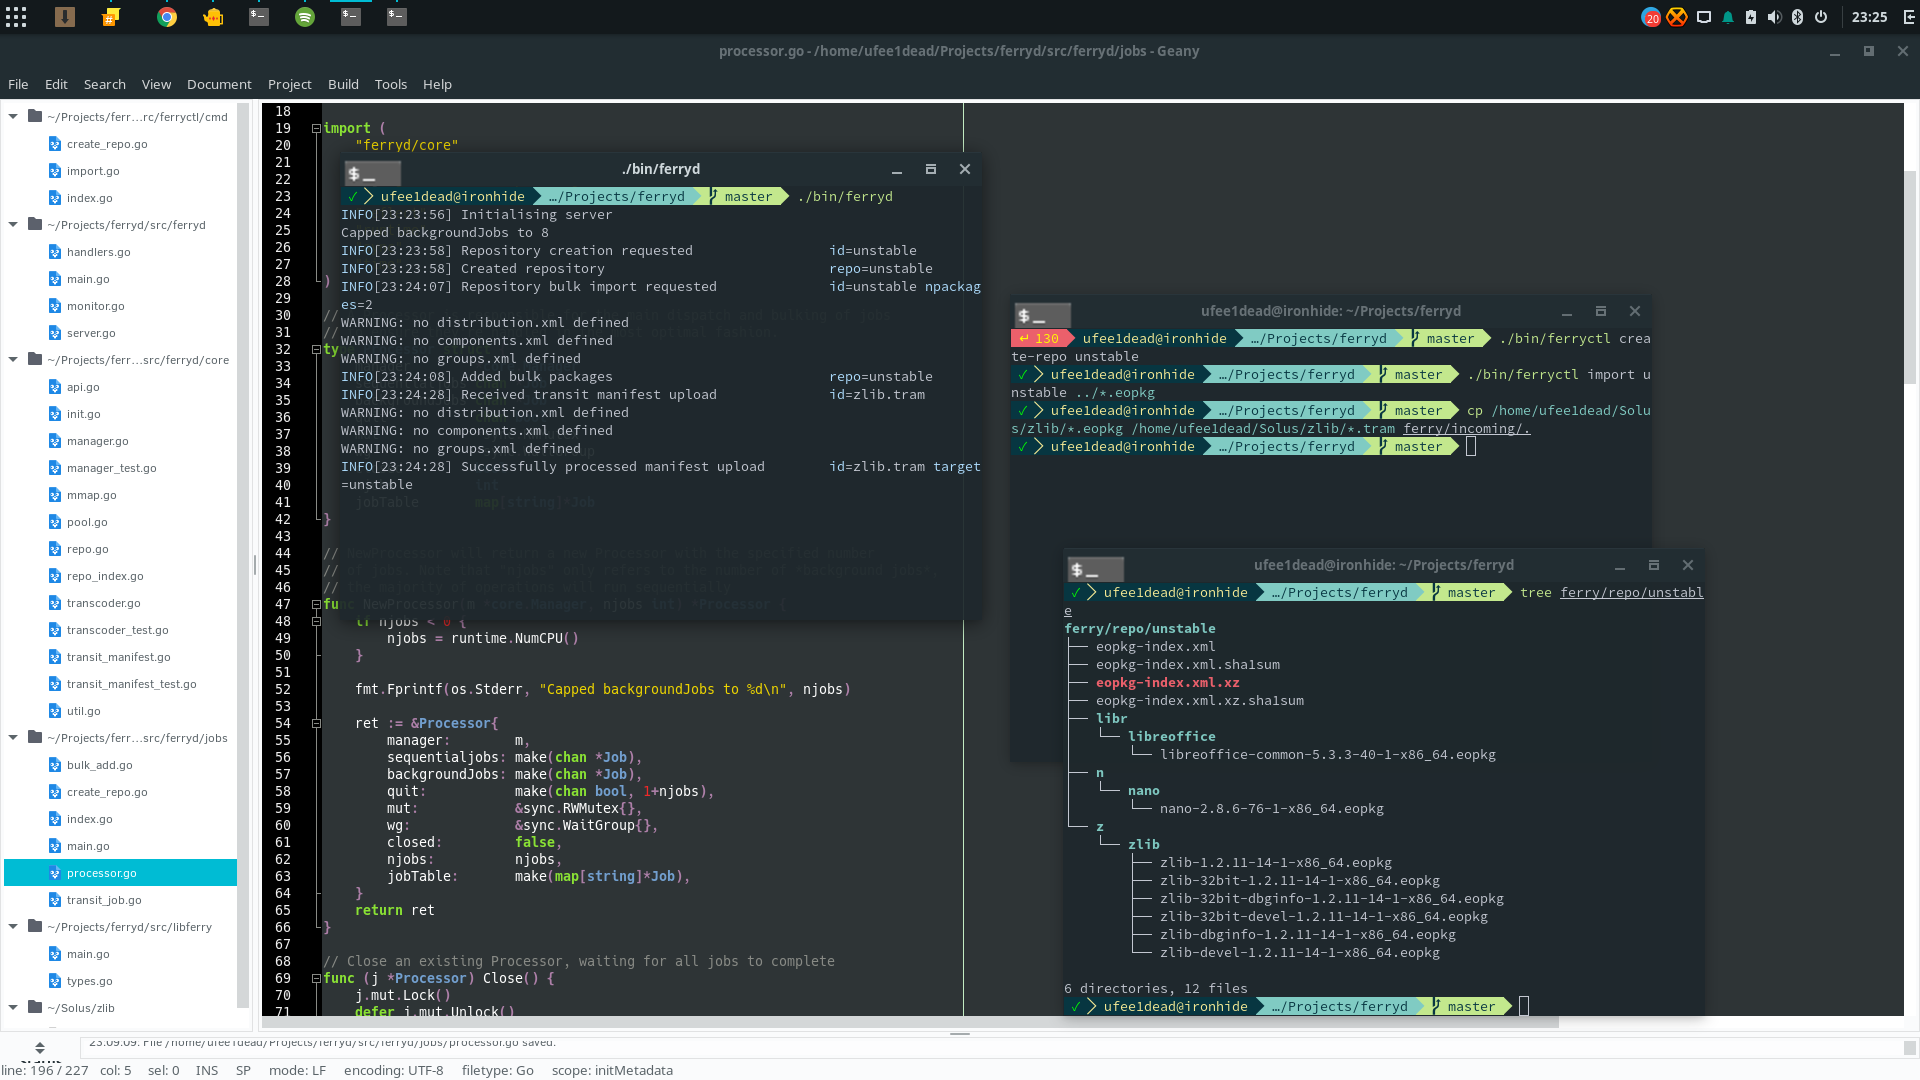This screenshot has height=1080, width=1920.
Task: Click the sidebar vertical scrollbar
Action: point(241,555)
